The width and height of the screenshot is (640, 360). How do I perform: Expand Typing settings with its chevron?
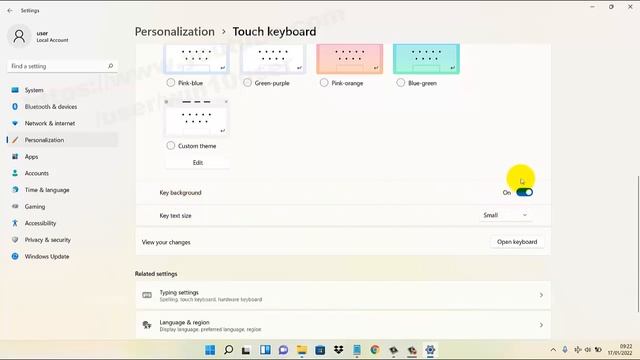coord(541,295)
